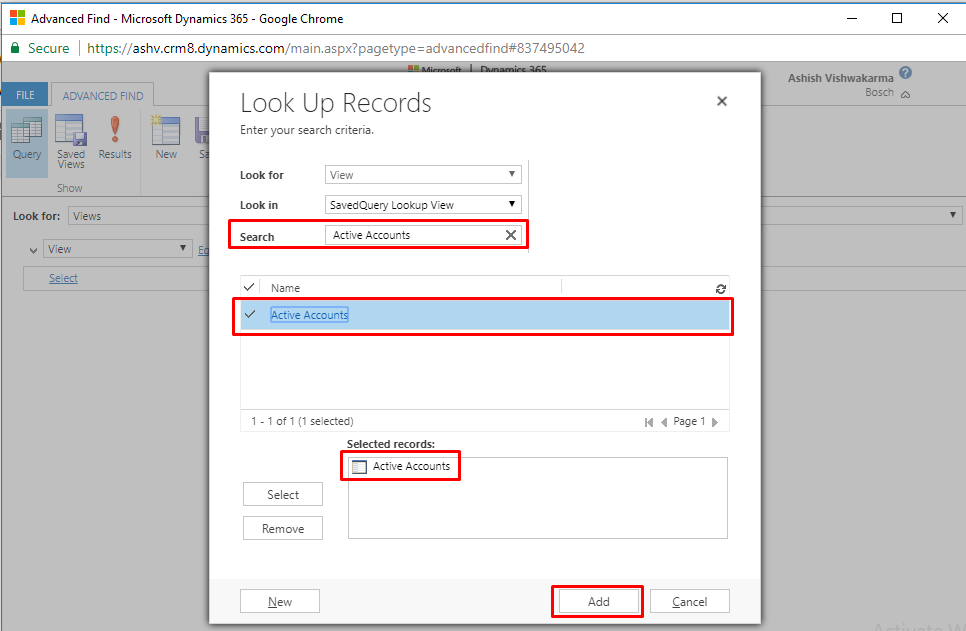Viewport: 966px width, 631px height.
Task: Click the 'Page 1' pager label
Action: [689, 421]
